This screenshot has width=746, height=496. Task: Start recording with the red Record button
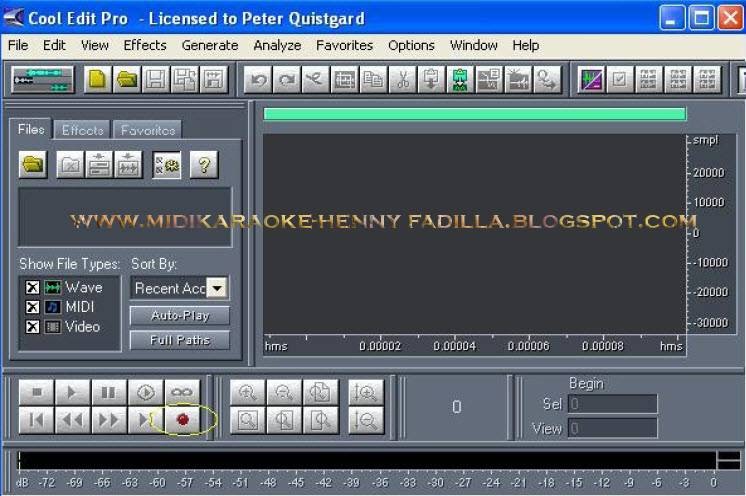coord(183,419)
